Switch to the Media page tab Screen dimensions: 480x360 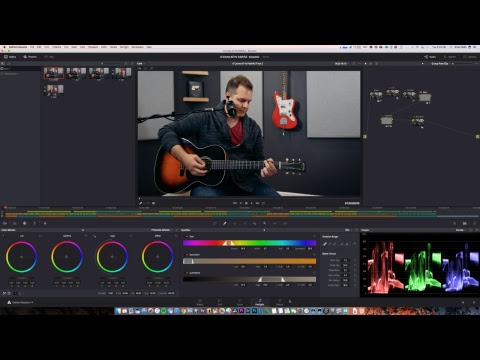click(200, 302)
